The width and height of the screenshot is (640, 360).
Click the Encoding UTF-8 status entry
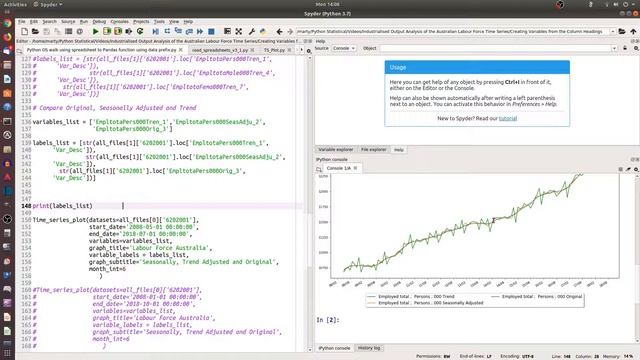tap(517, 356)
